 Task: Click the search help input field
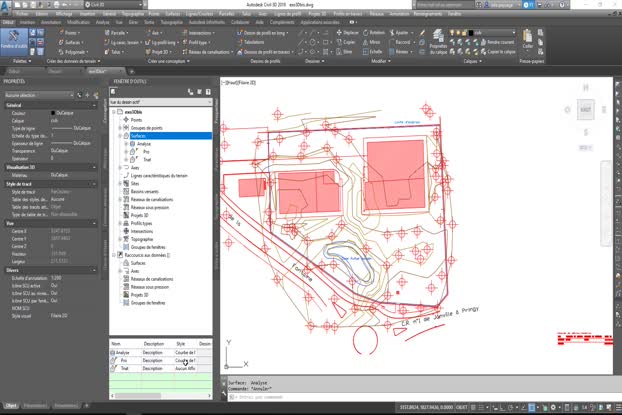click(444, 5)
